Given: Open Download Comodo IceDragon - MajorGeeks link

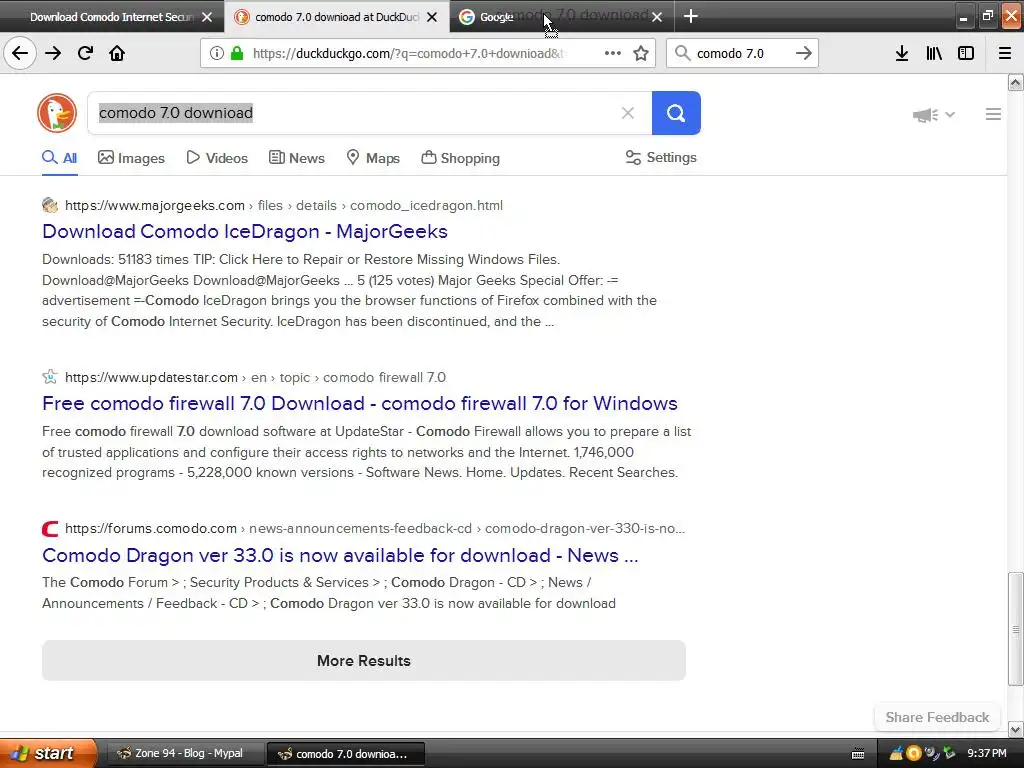Looking at the screenshot, I should pos(245,231).
